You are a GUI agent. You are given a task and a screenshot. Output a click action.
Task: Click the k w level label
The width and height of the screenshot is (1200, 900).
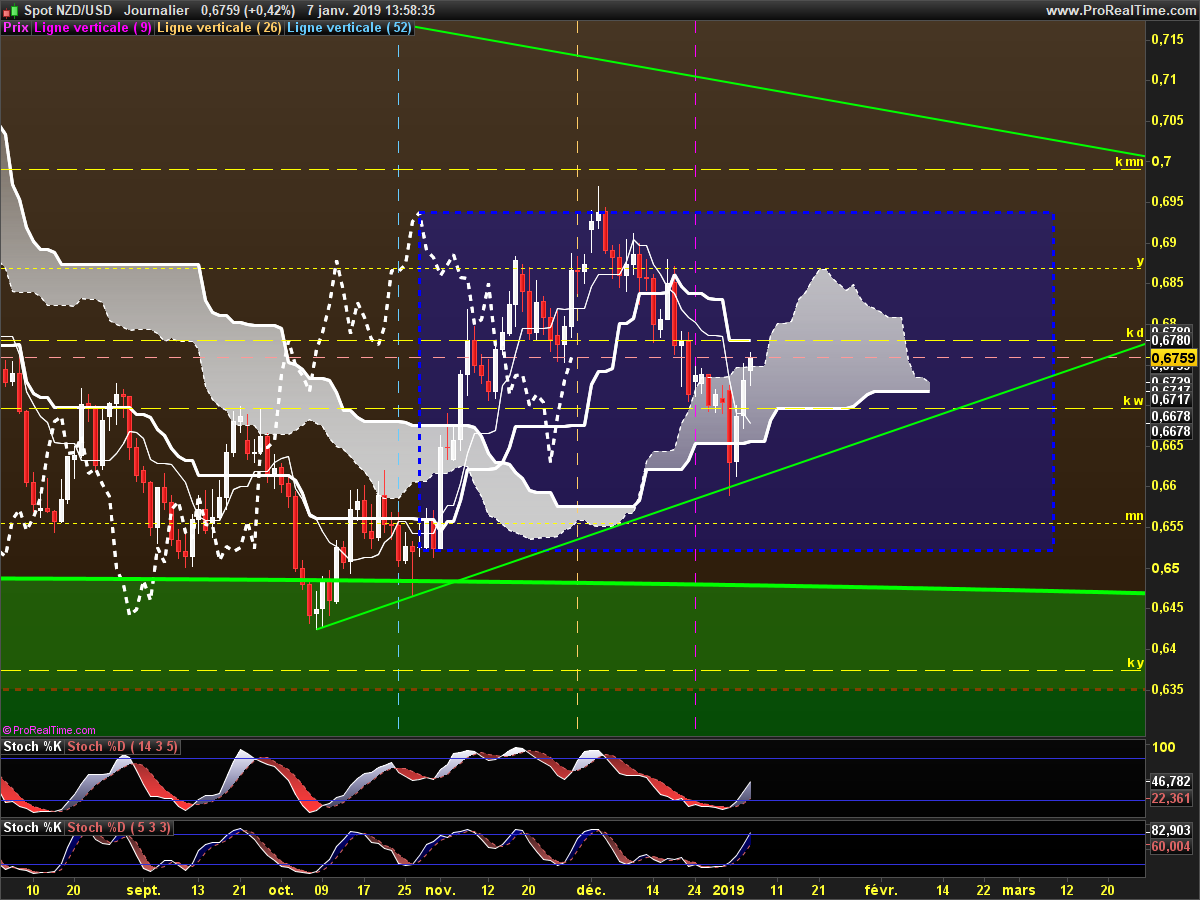[x=1133, y=400]
